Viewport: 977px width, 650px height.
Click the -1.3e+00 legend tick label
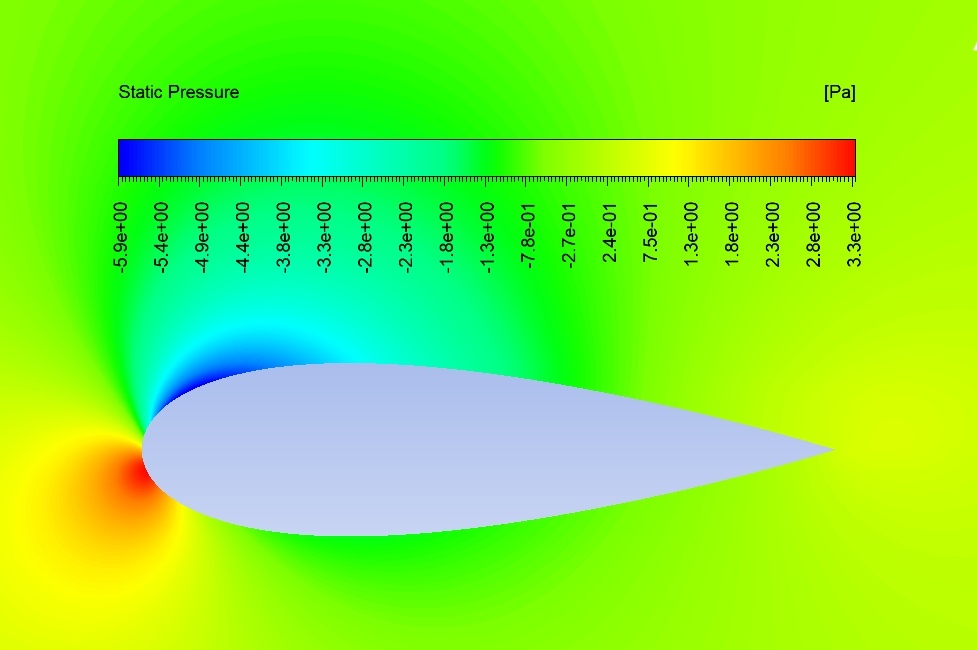pyautogui.click(x=487, y=233)
